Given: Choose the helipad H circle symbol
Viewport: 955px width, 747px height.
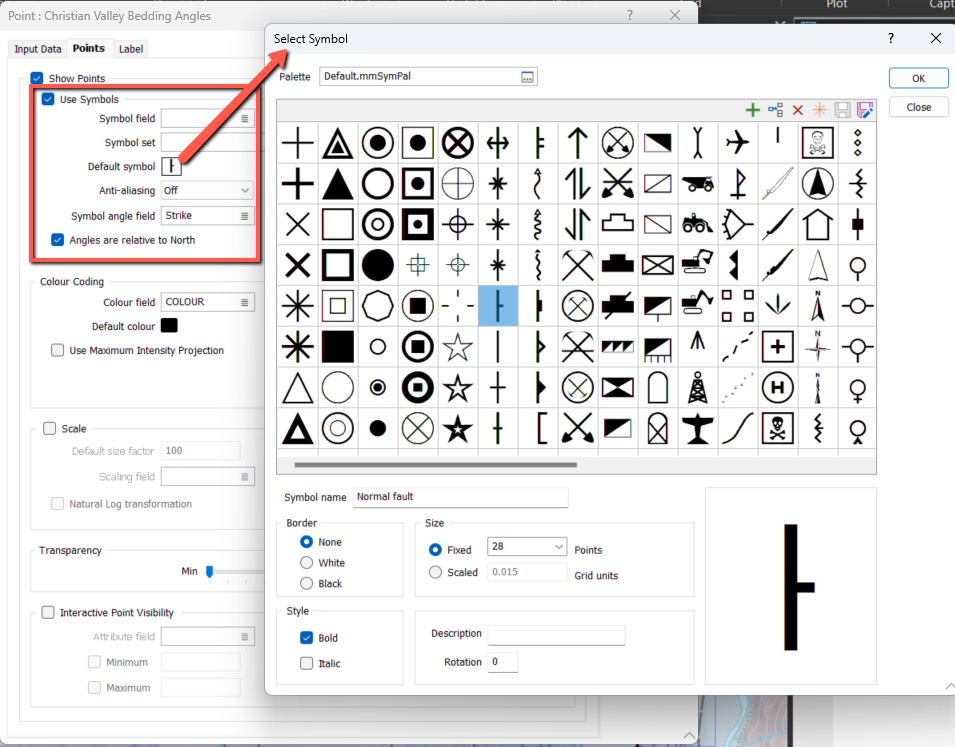Looking at the screenshot, I should click(777, 387).
